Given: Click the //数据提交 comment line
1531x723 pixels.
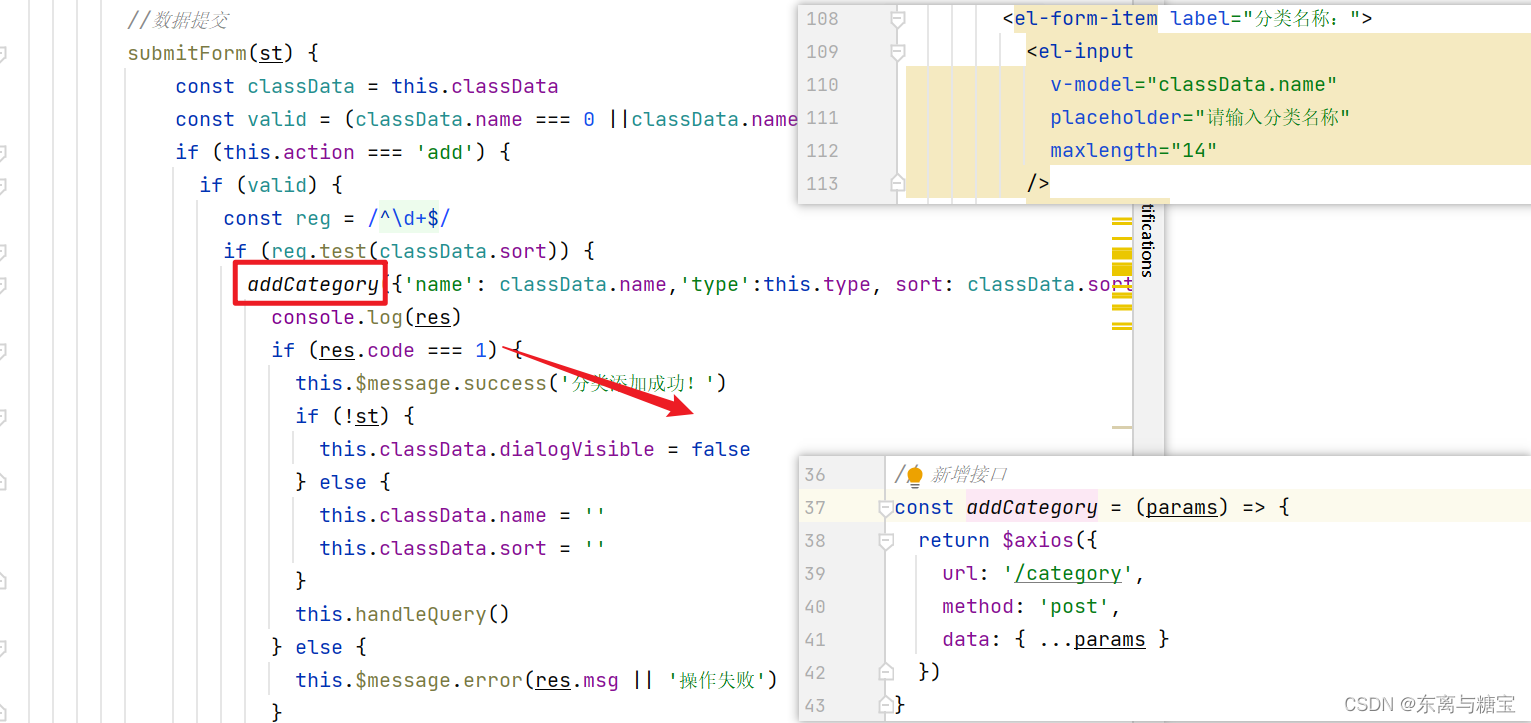Looking at the screenshot, I should click(179, 20).
